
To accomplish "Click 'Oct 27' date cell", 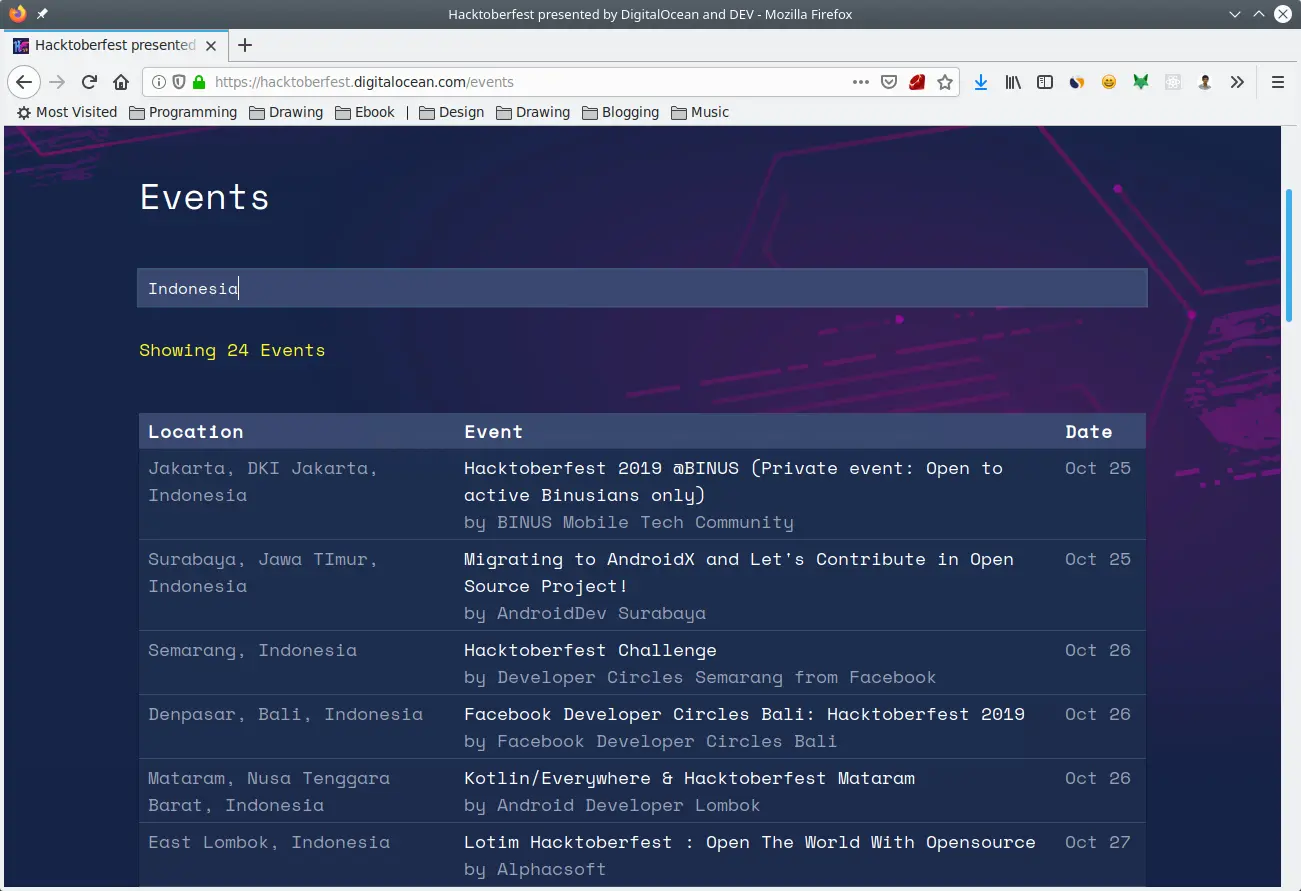I will point(1098,842).
